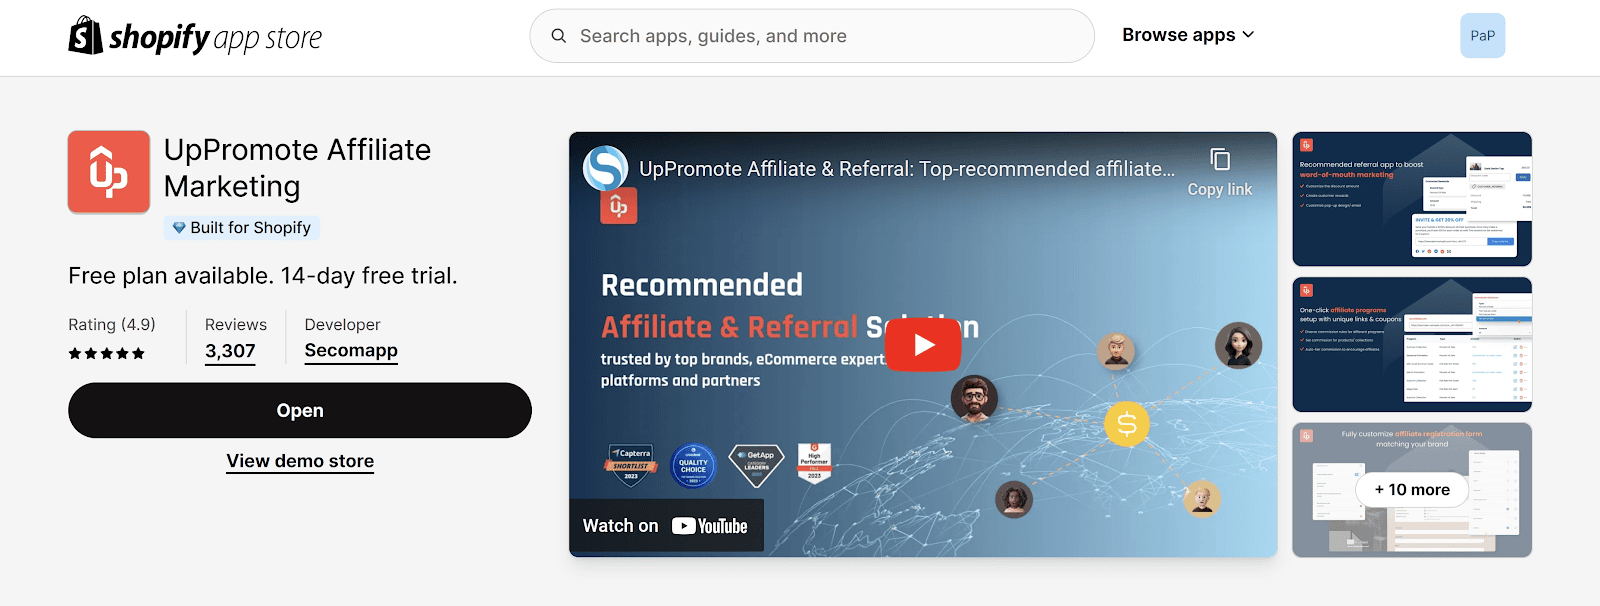Click the Watch on YouTube logo
The image size is (1600, 606).
click(x=710, y=526)
